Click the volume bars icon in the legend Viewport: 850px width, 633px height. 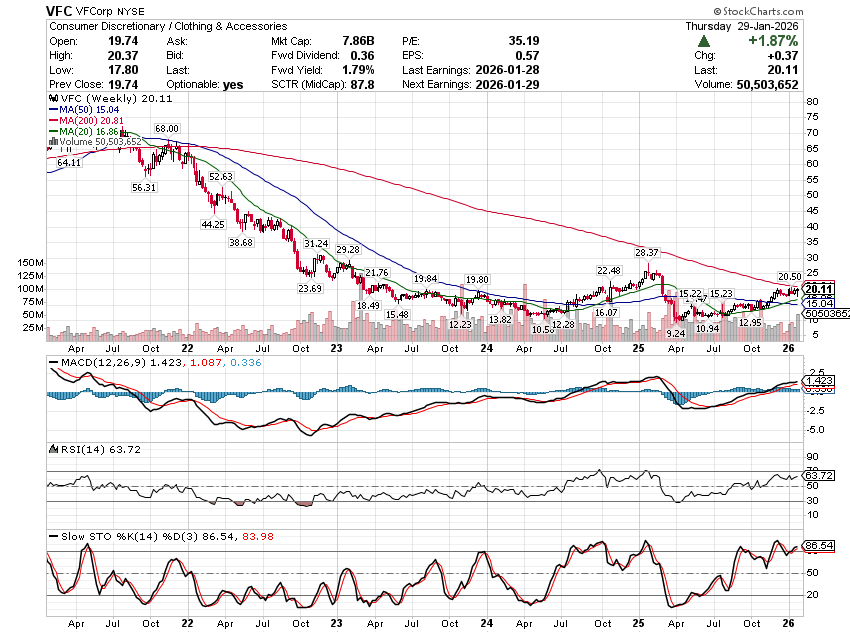point(52,142)
